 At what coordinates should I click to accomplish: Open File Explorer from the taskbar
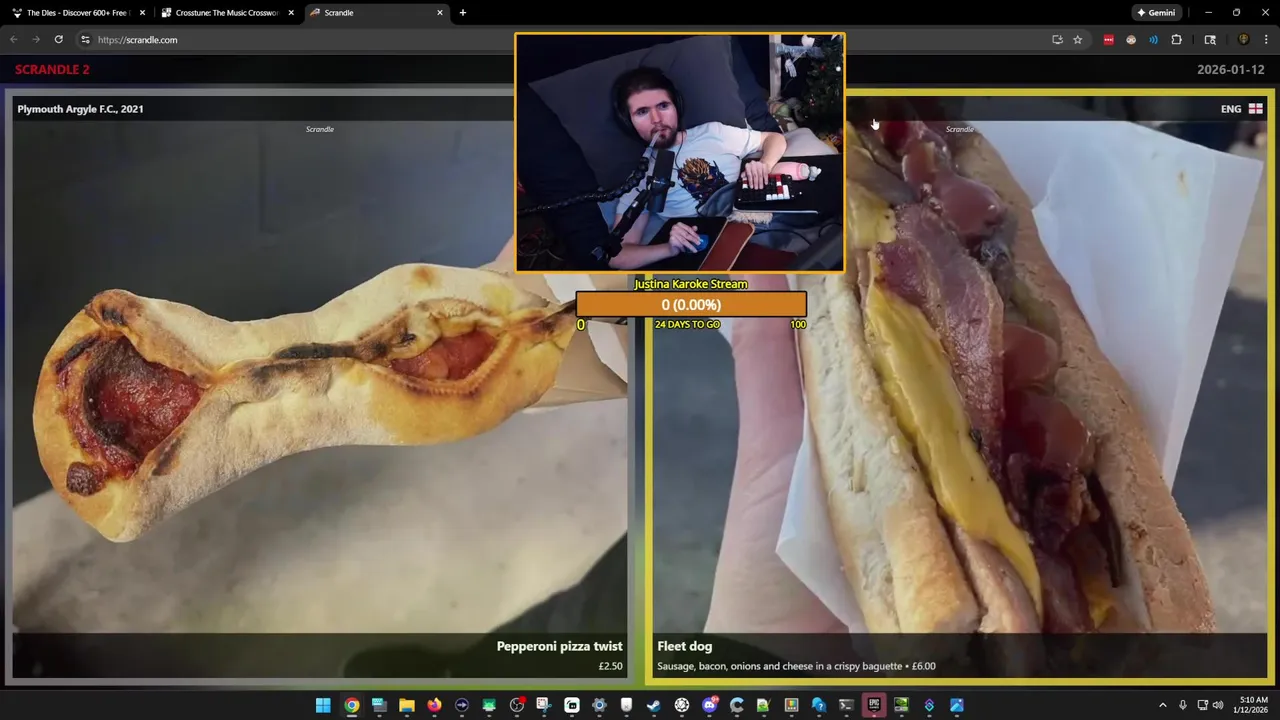click(407, 705)
